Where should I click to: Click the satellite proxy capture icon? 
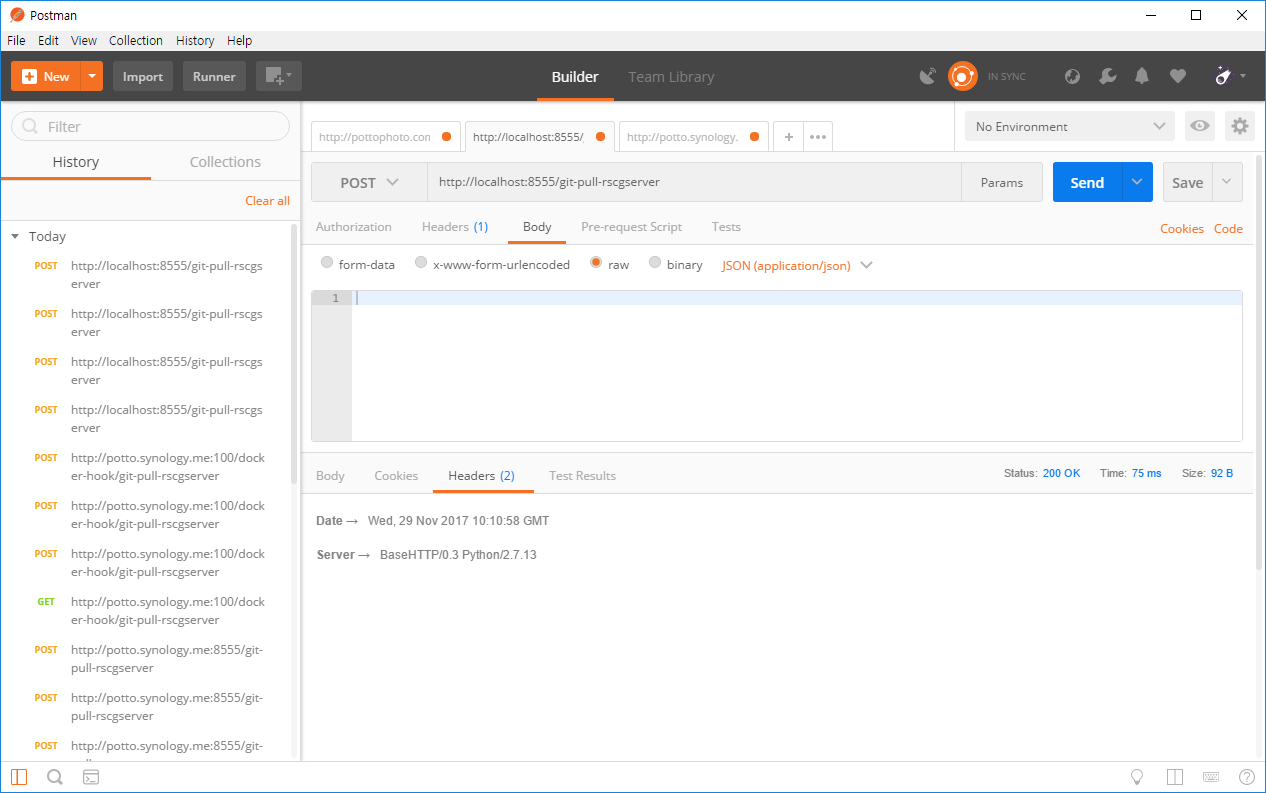point(927,76)
